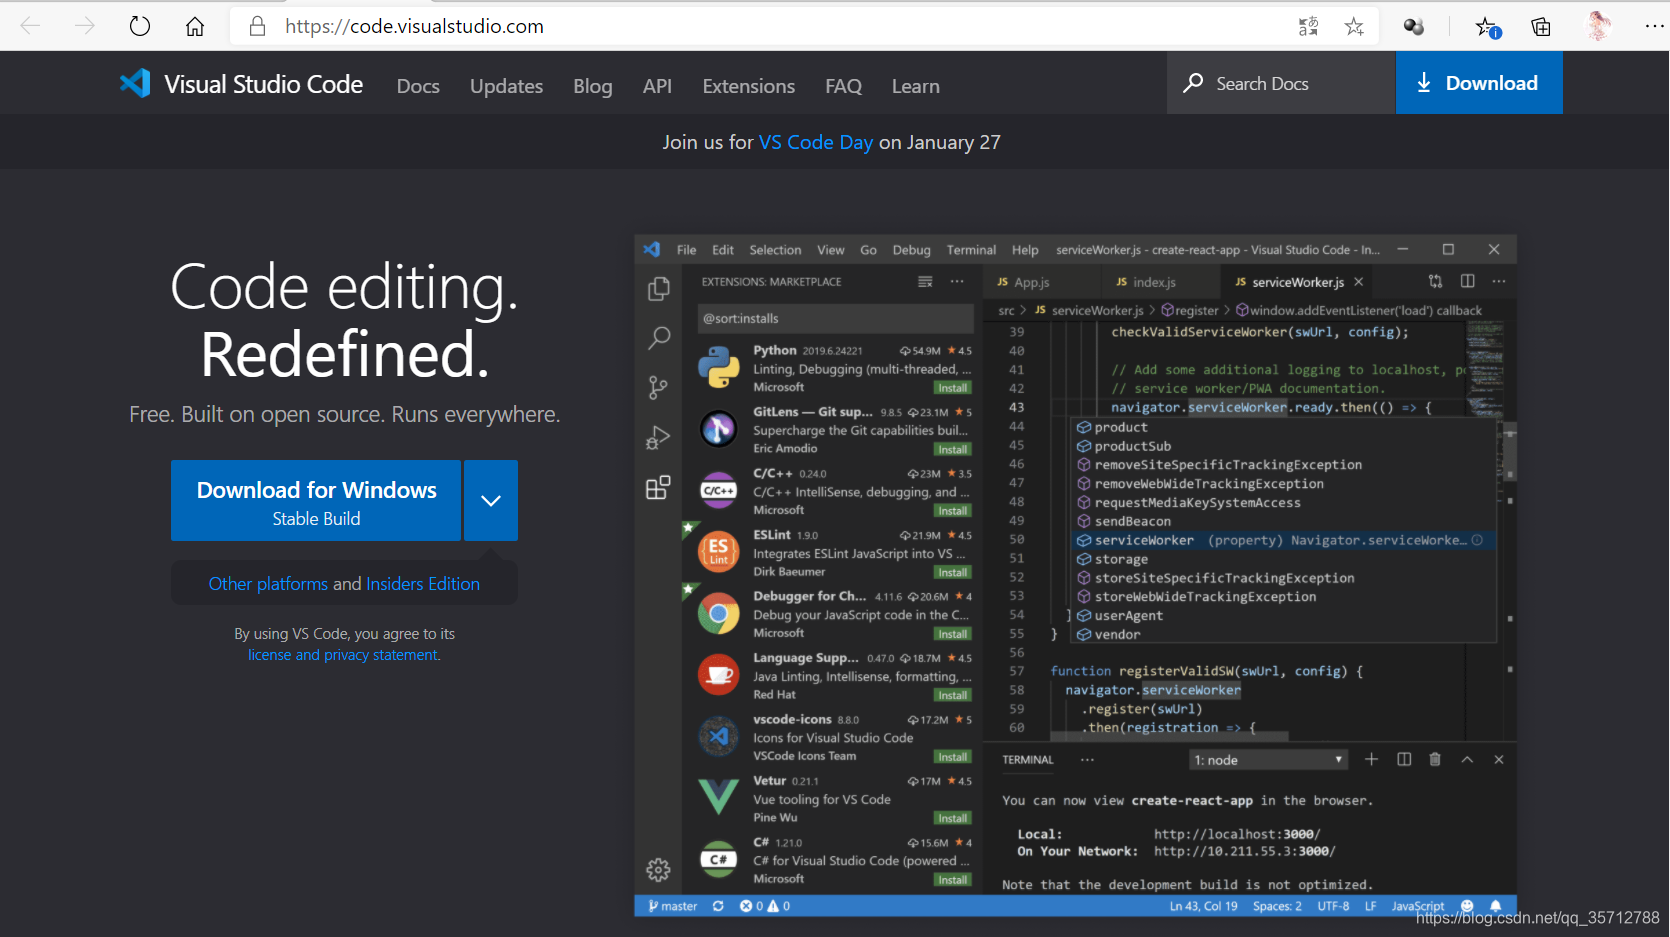1670x937 pixels.
Task: Open the Docs navigation item
Action: click(x=418, y=86)
